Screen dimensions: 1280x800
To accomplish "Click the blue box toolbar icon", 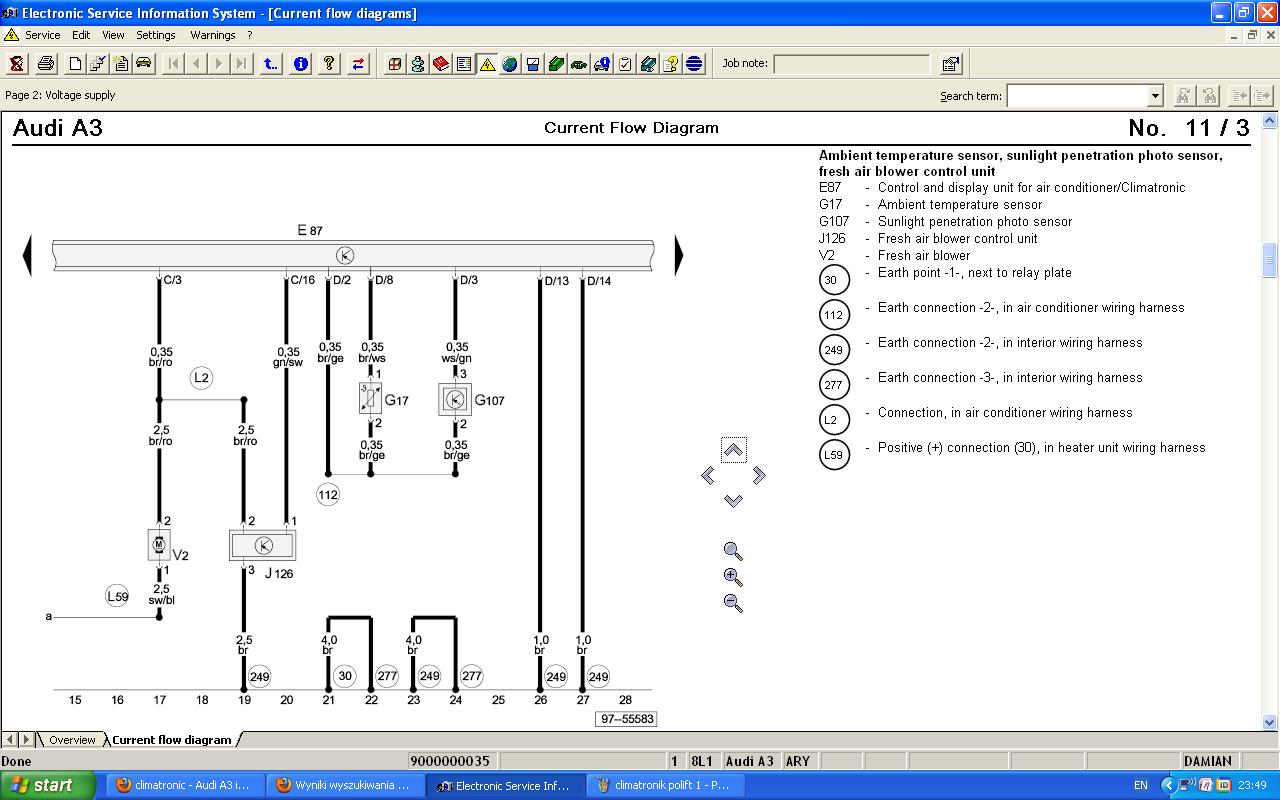I will [x=533, y=64].
